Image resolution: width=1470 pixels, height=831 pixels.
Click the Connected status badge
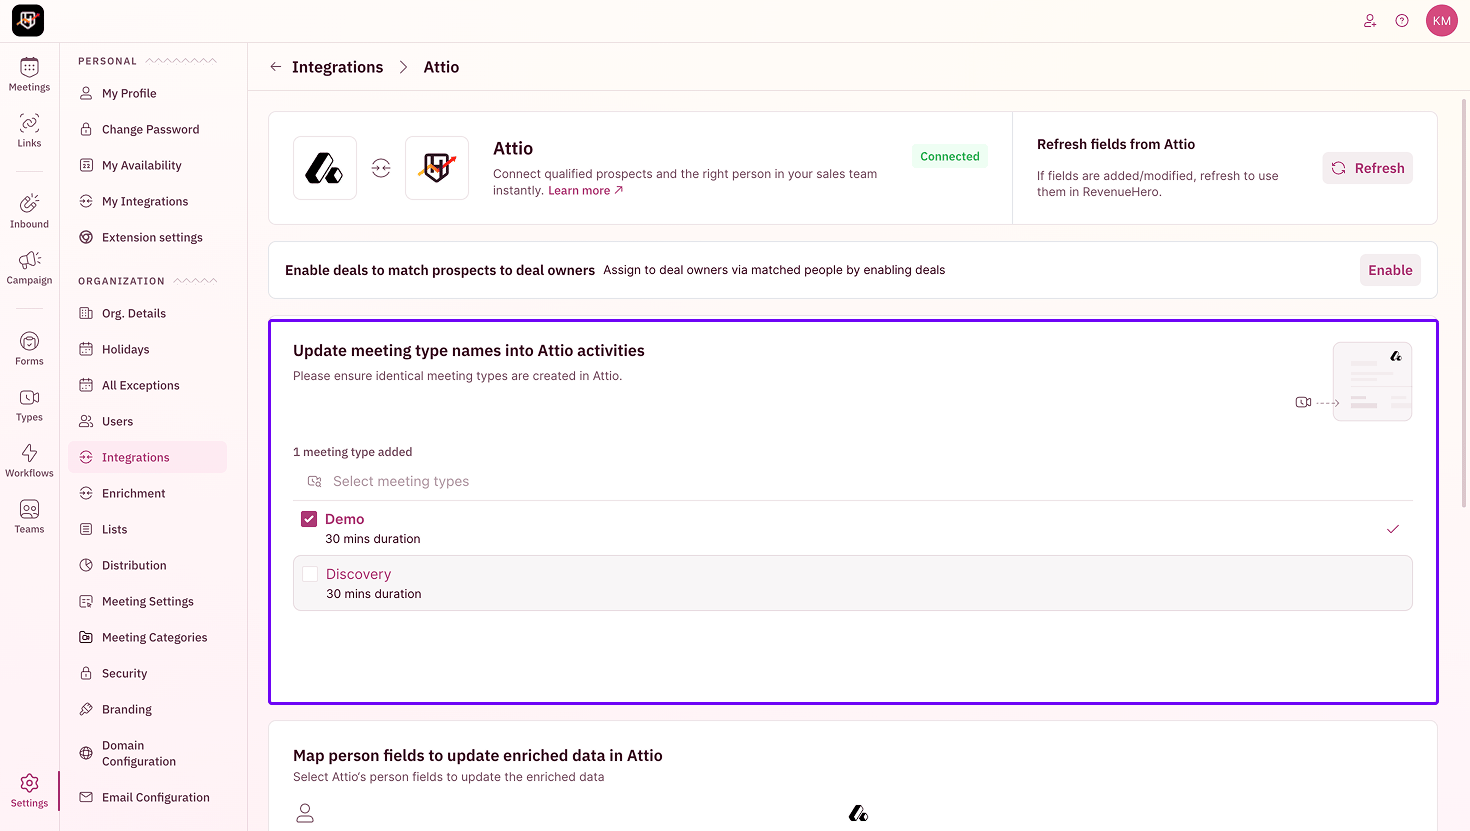coord(950,156)
